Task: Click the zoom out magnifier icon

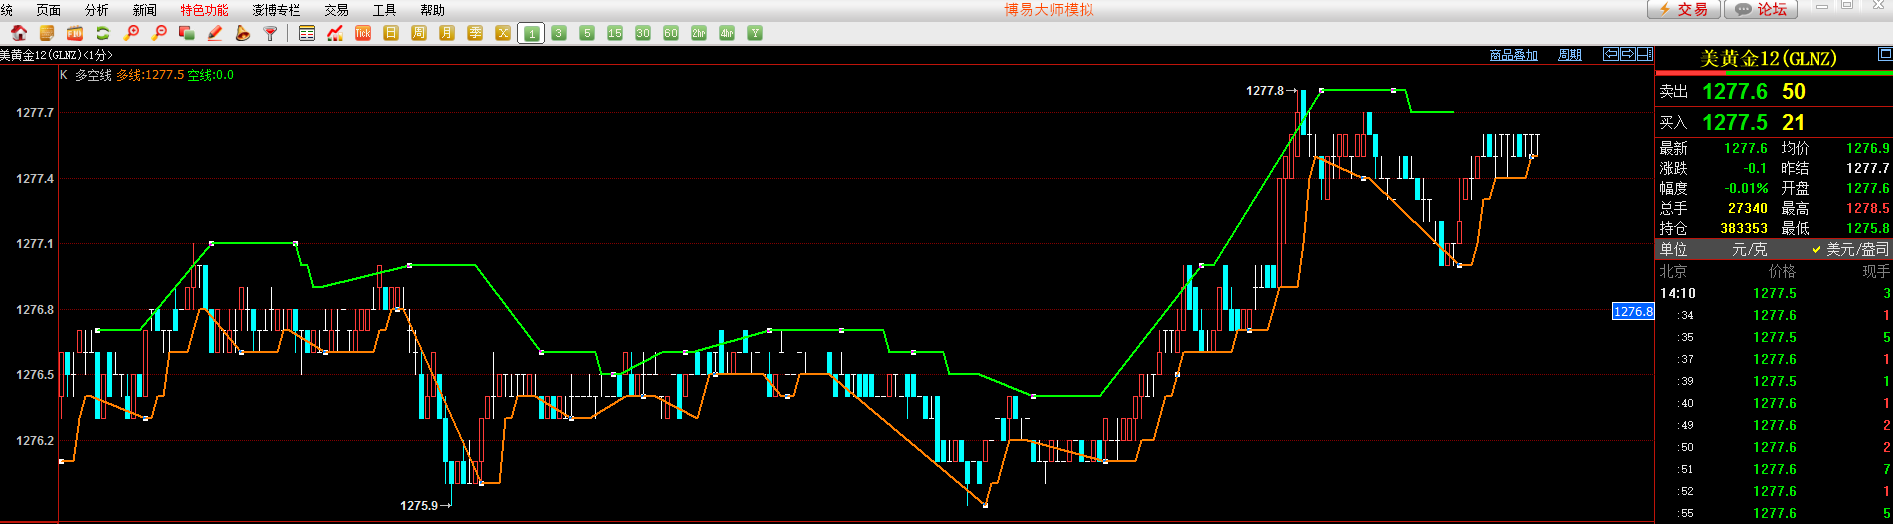Action: (159, 33)
